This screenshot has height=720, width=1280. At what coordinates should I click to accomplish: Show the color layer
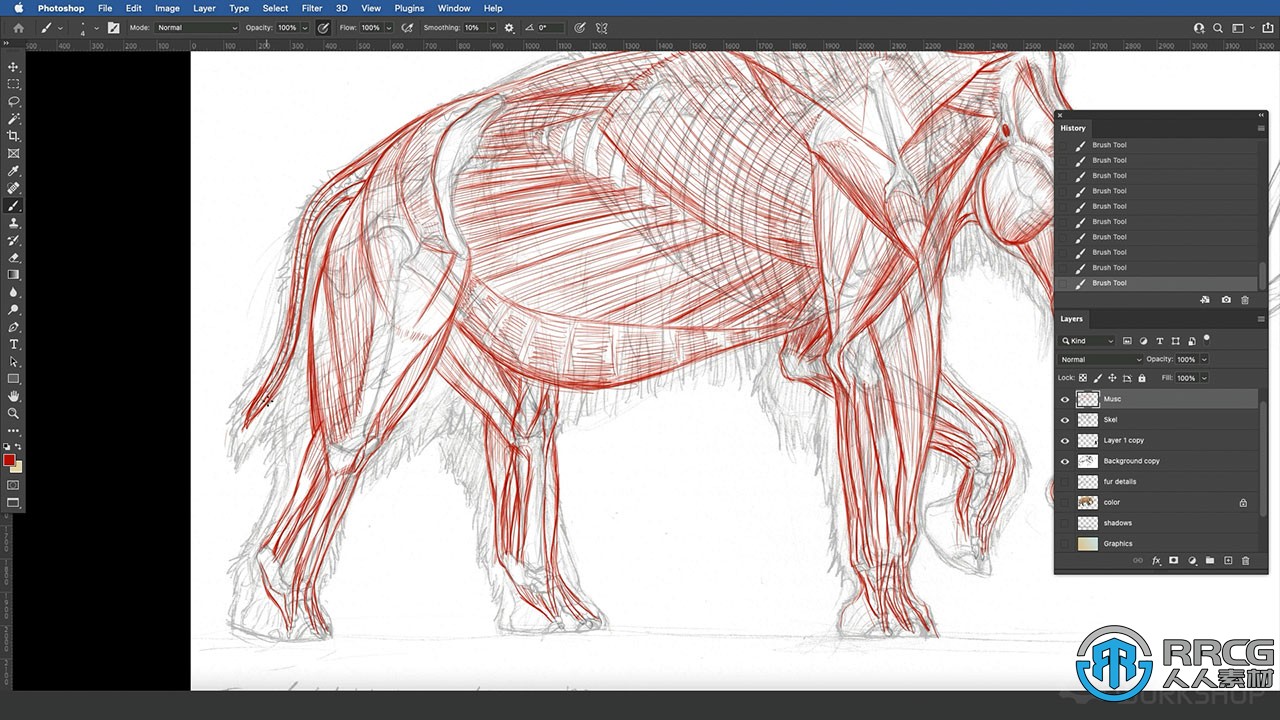click(x=1065, y=502)
